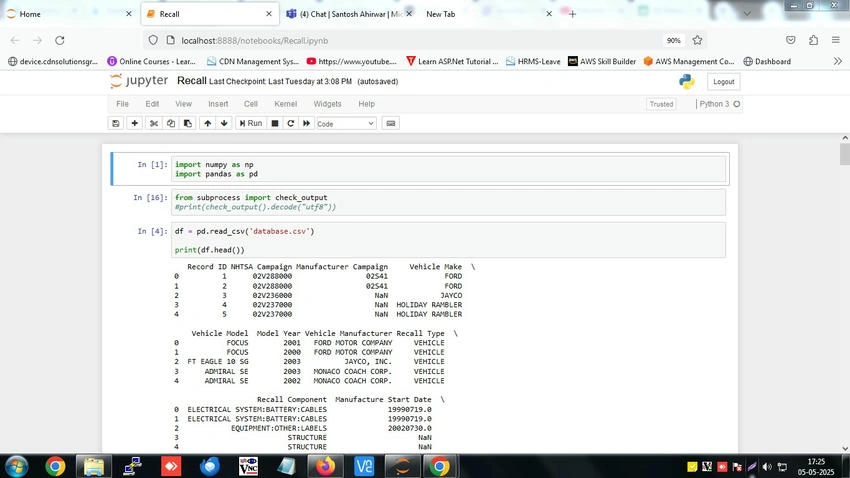Click the subprocess import code cell
This screenshot has width=850, height=478.
(448, 202)
